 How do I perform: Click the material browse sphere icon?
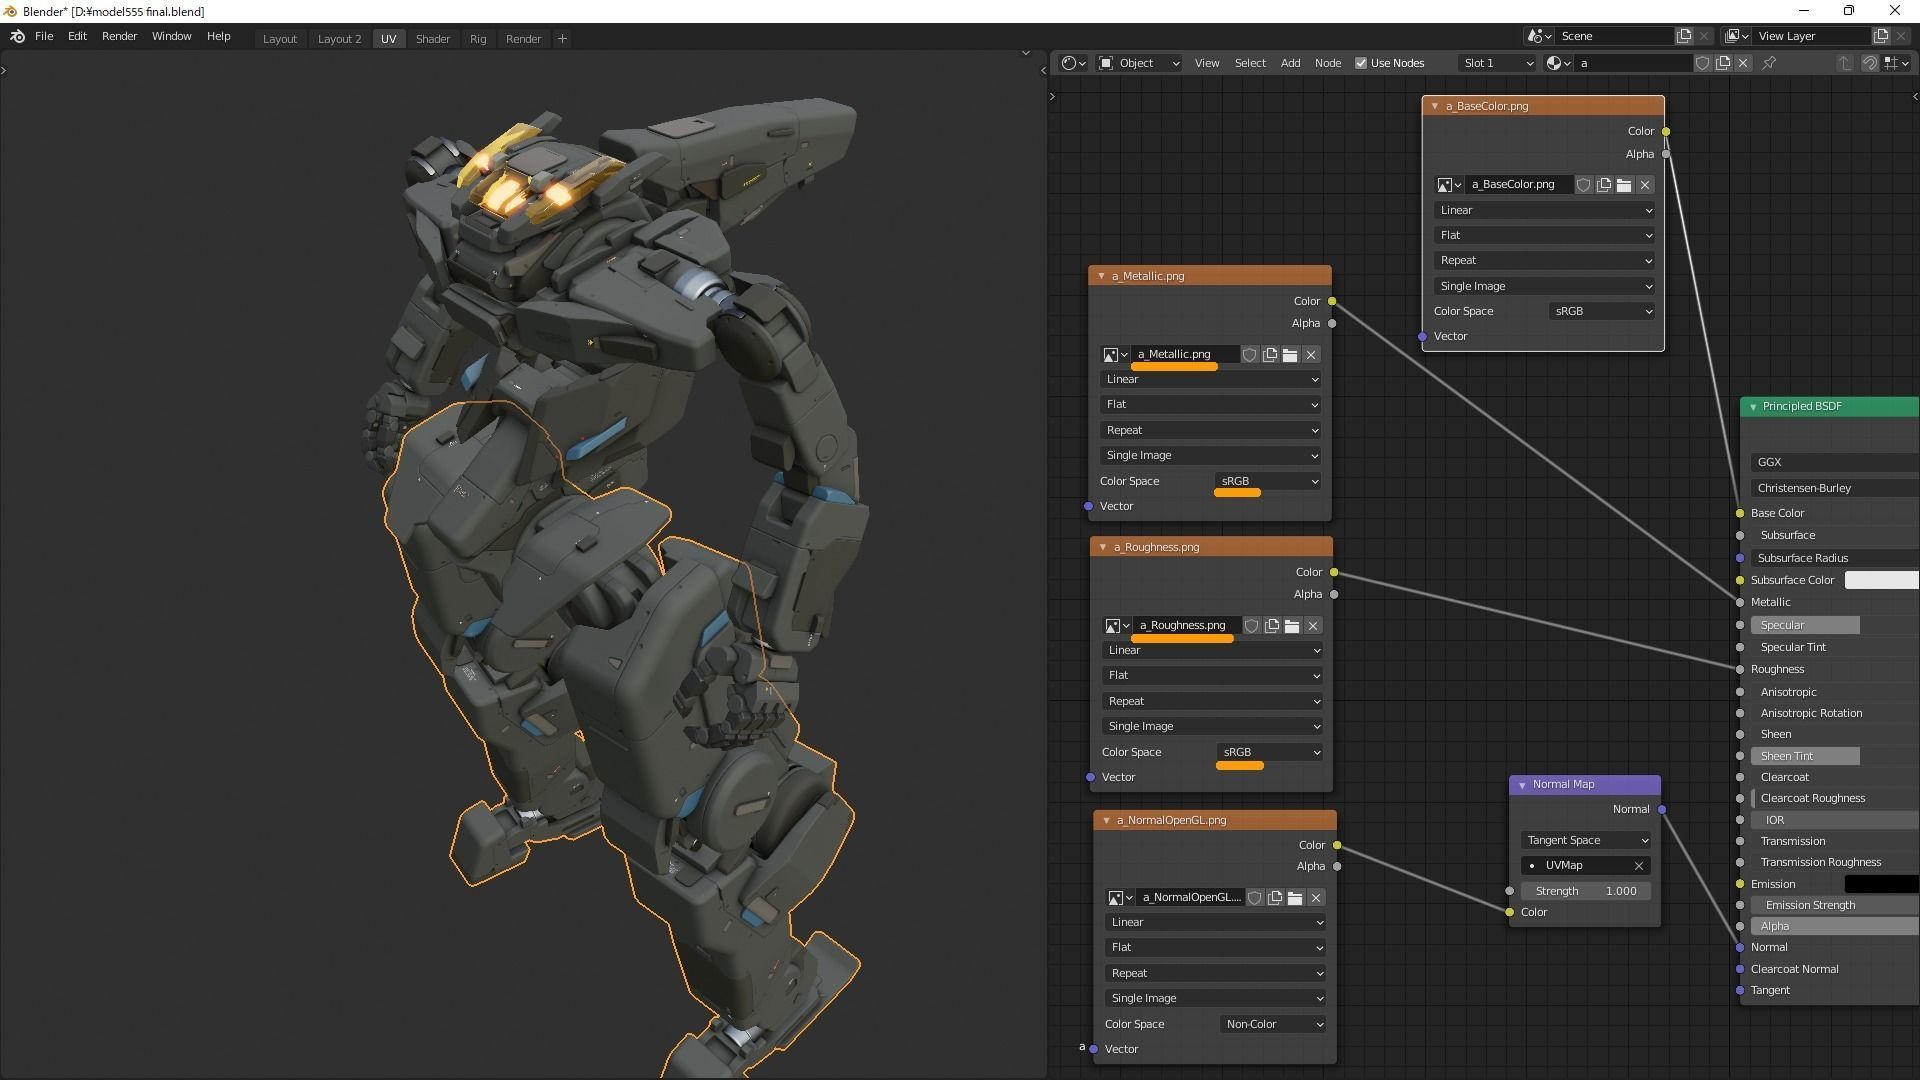point(1558,63)
